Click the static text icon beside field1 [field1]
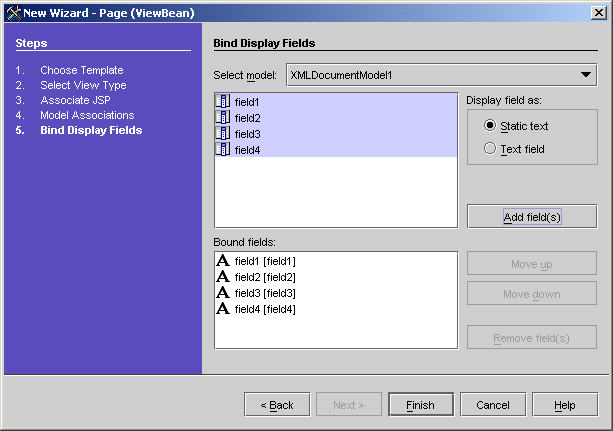 pyautogui.click(x=223, y=260)
